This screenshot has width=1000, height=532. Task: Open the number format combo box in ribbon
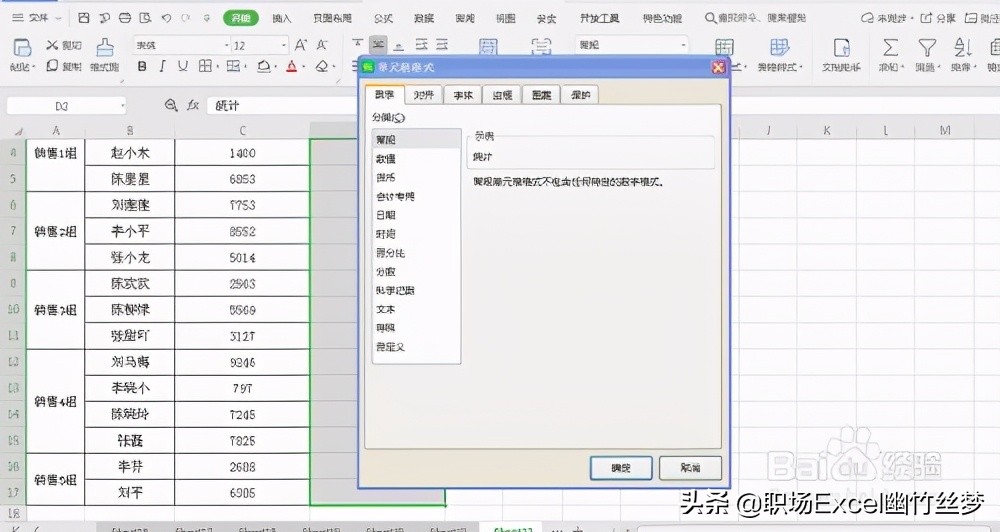point(632,45)
